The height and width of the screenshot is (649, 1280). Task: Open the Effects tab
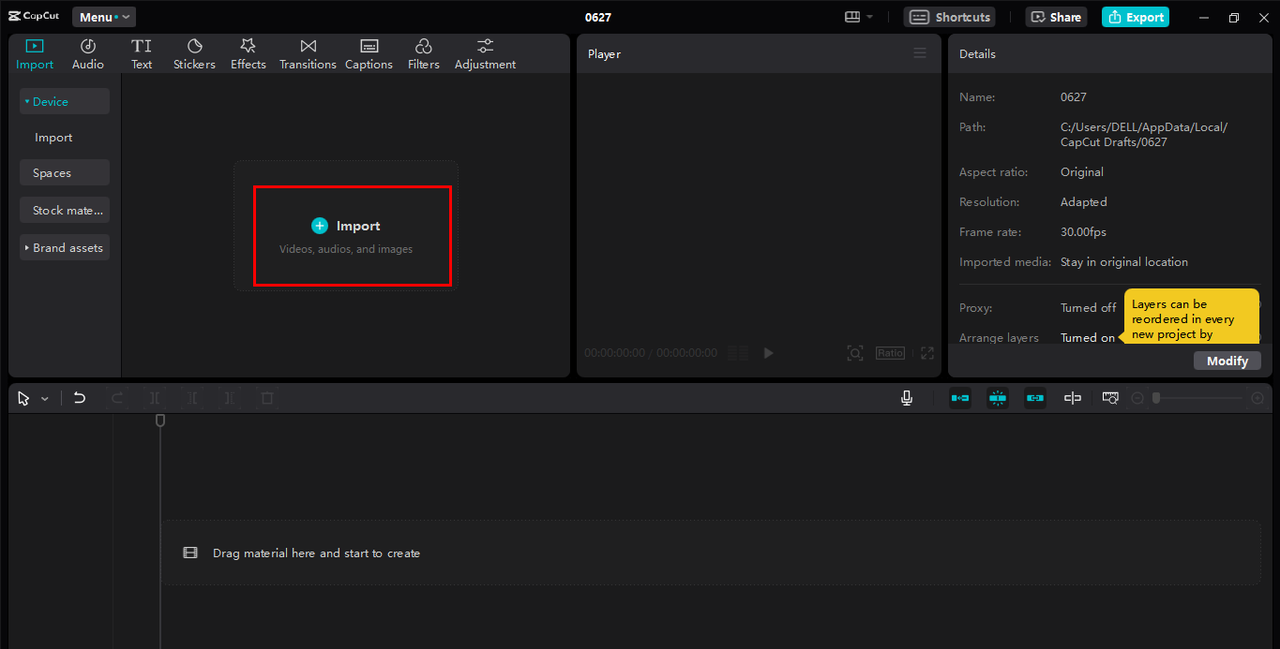coord(248,54)
